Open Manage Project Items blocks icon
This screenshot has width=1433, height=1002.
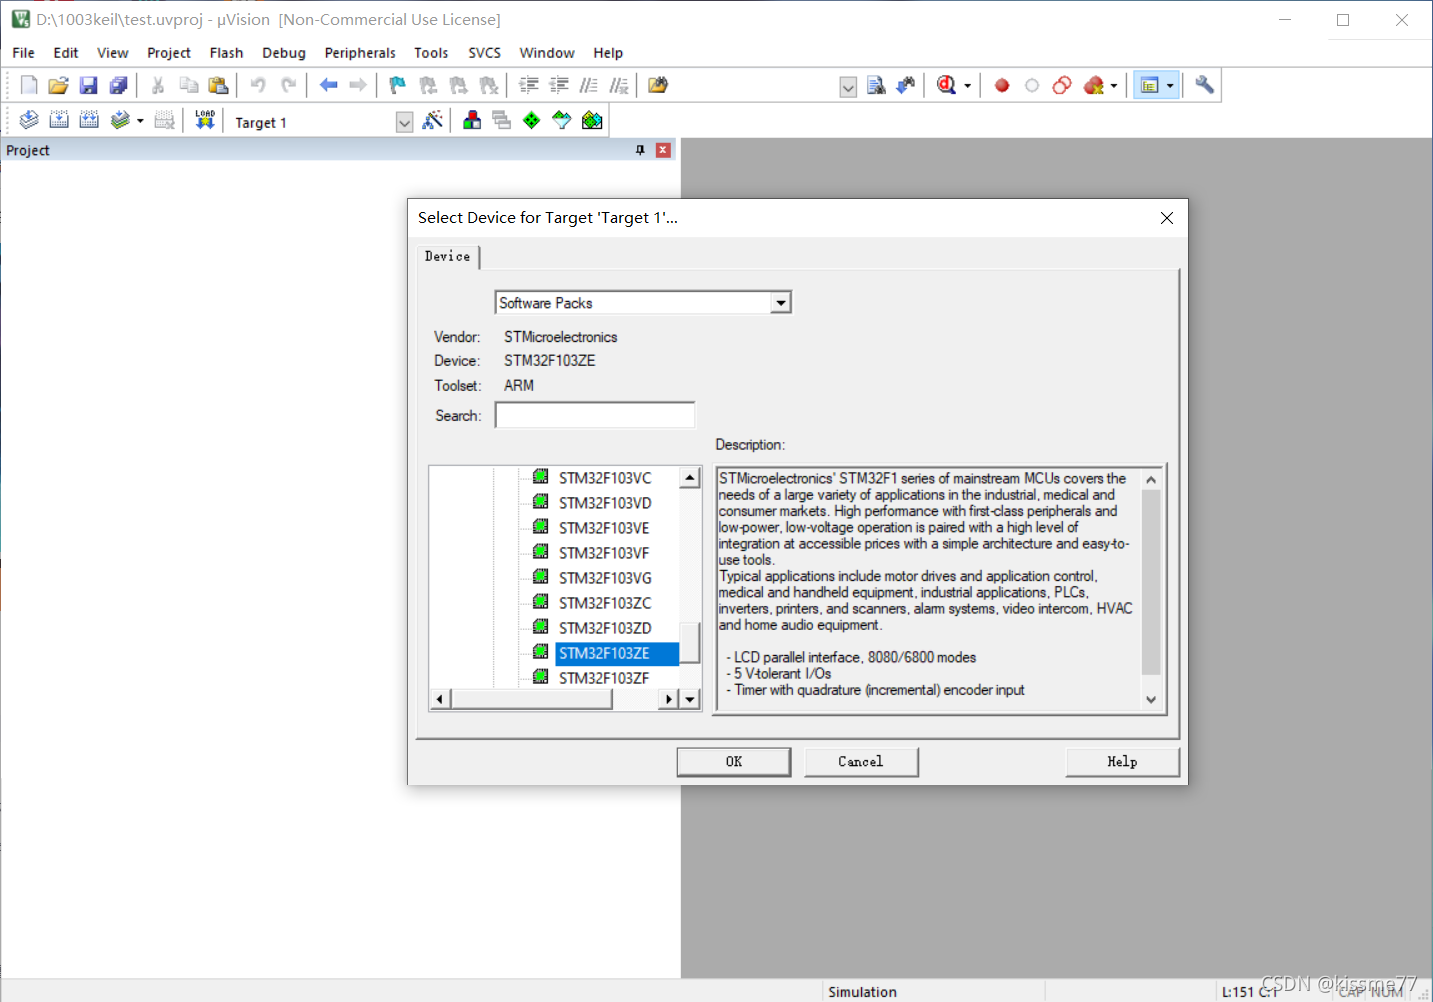(x=472, y=121)
